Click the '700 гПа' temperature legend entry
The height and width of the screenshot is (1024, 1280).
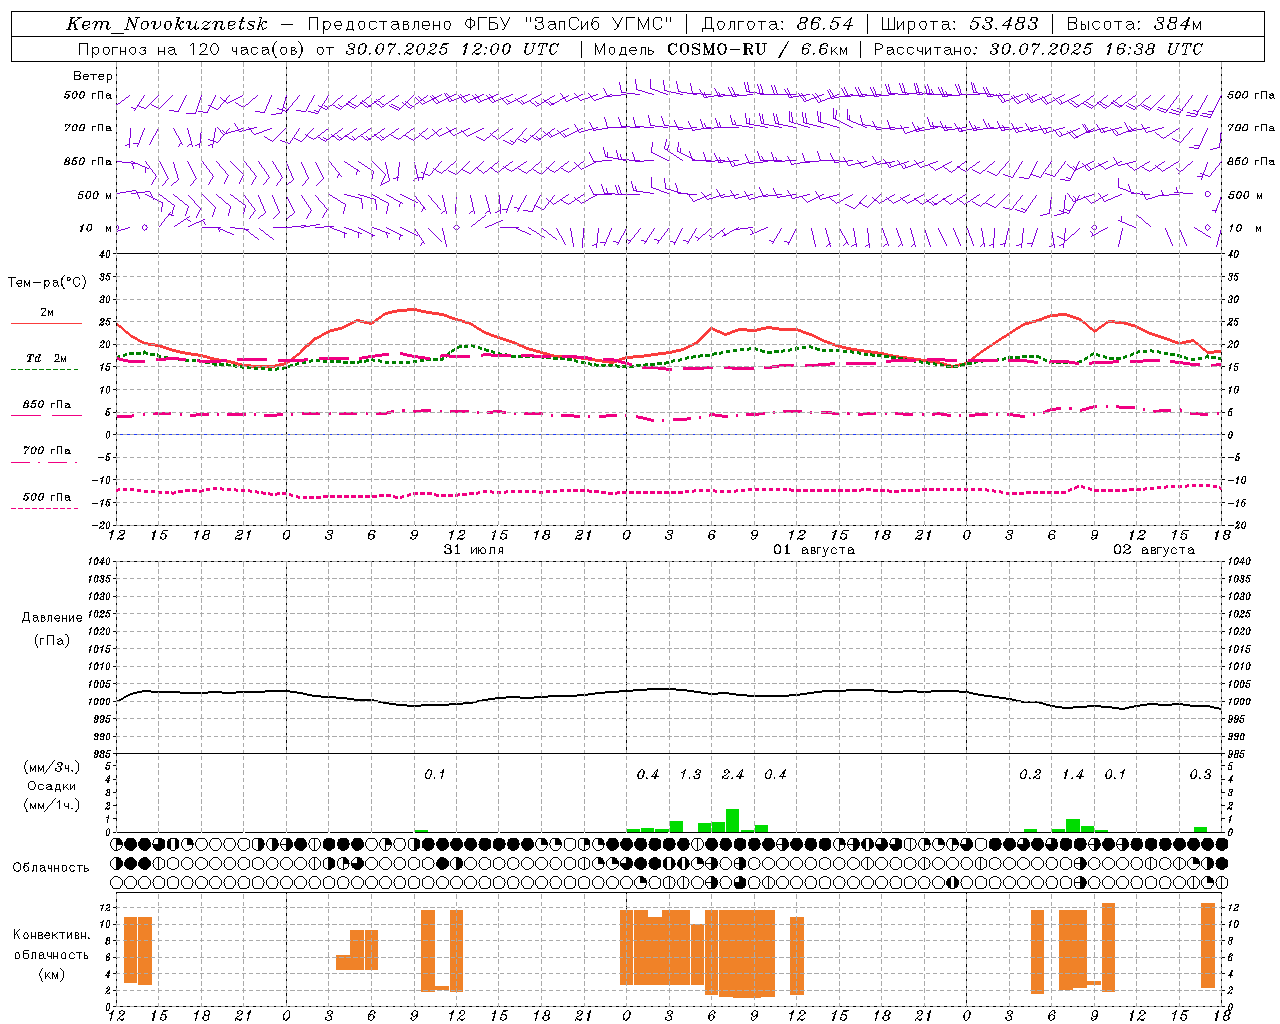pos(47,451)
